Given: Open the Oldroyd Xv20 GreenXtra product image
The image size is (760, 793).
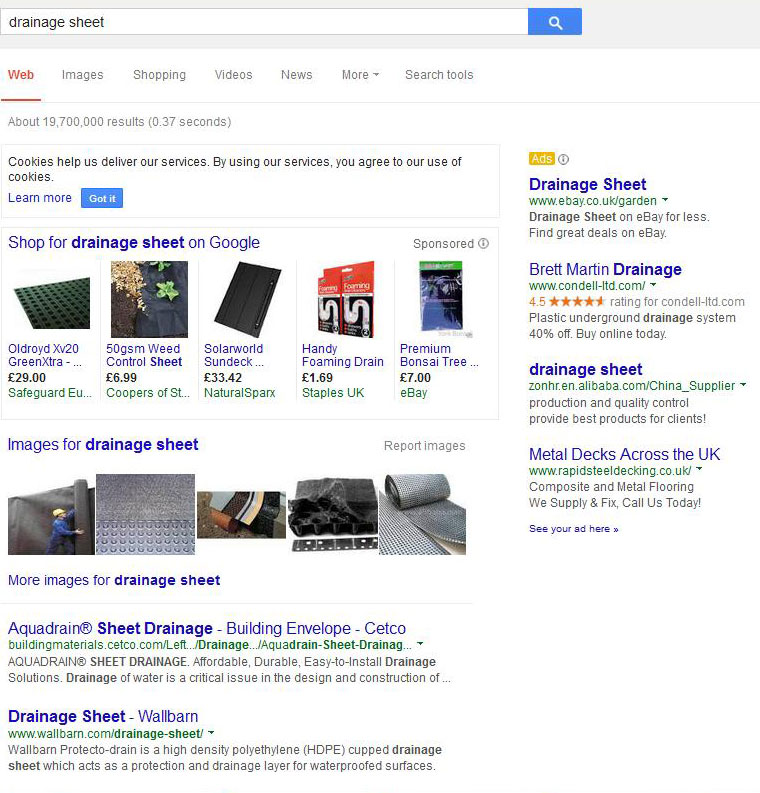Looking at the screenshot, I should [50, 300].
